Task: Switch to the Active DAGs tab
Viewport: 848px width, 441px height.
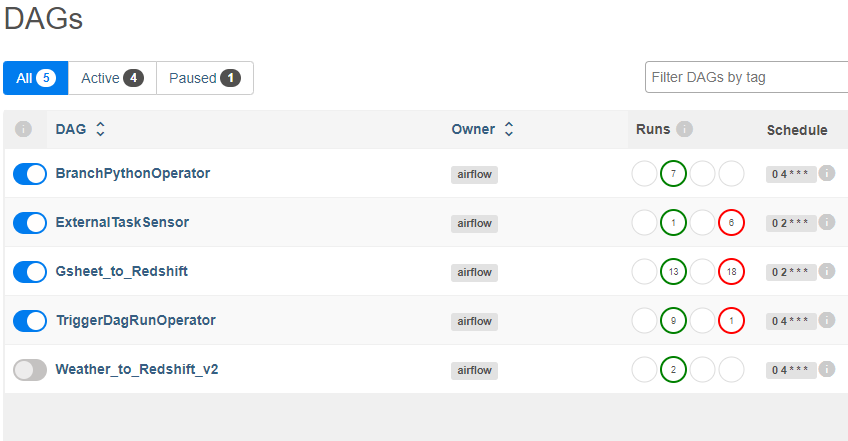Action: [x=112, y=78]
